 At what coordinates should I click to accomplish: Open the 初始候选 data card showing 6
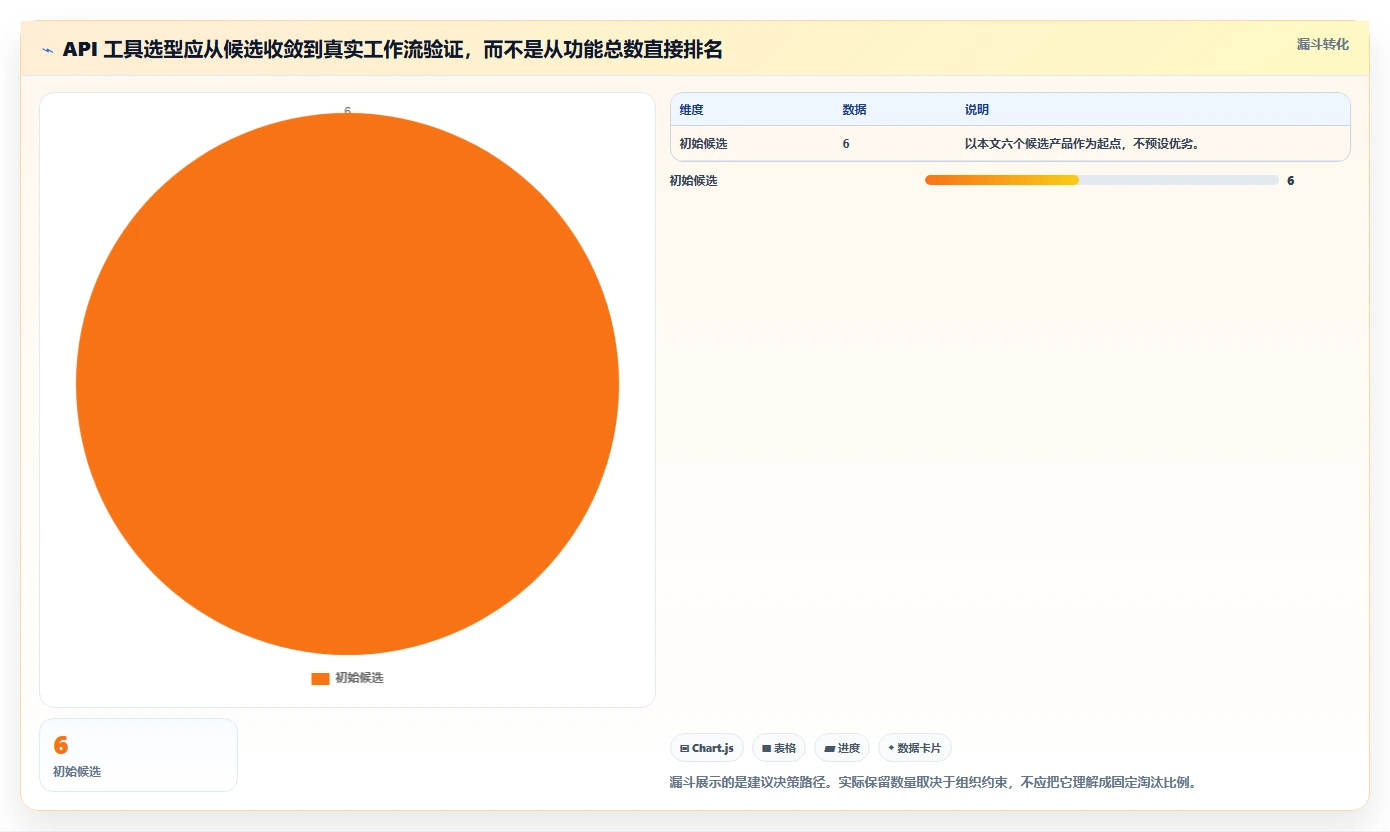click(x=138, y=755)
